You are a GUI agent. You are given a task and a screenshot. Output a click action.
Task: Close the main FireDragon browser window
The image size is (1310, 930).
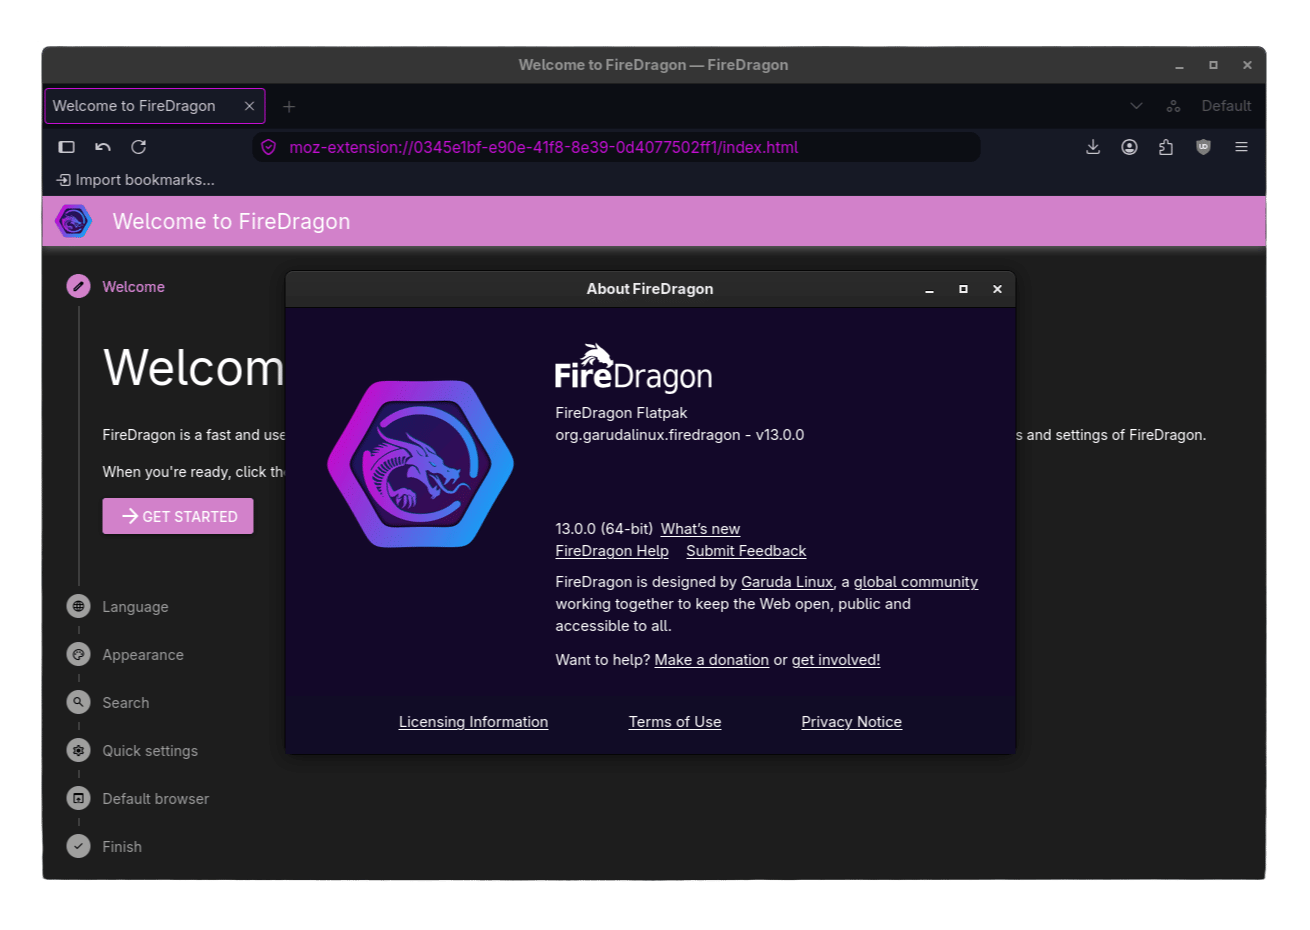(x=1247, y=65)
